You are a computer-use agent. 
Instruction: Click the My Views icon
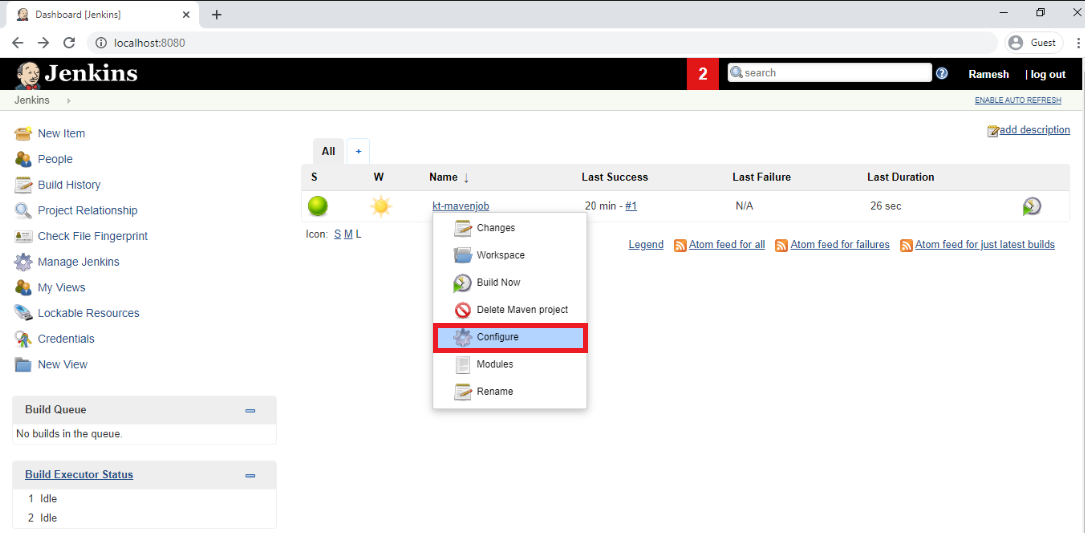pyautogui.click(x=24, y=287)
